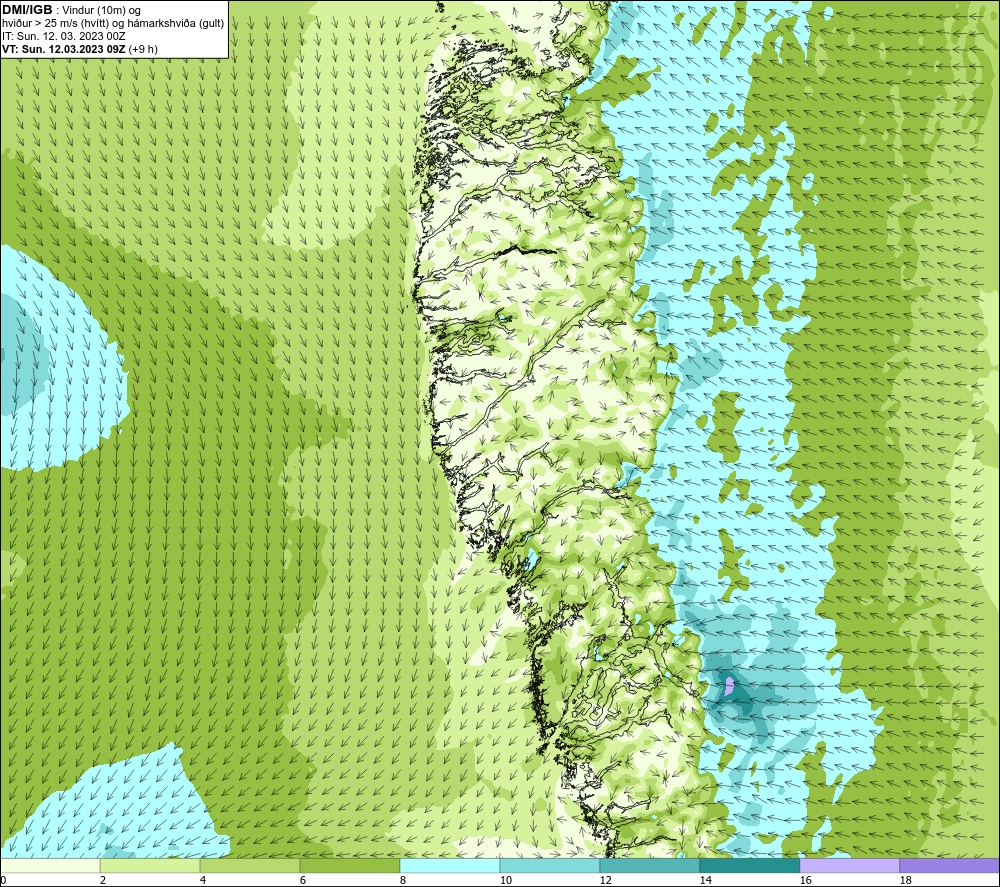Click the '(+9 h)' forecast offset text
This screenshot has height=887, width=1000.
(x=143, y=49)
